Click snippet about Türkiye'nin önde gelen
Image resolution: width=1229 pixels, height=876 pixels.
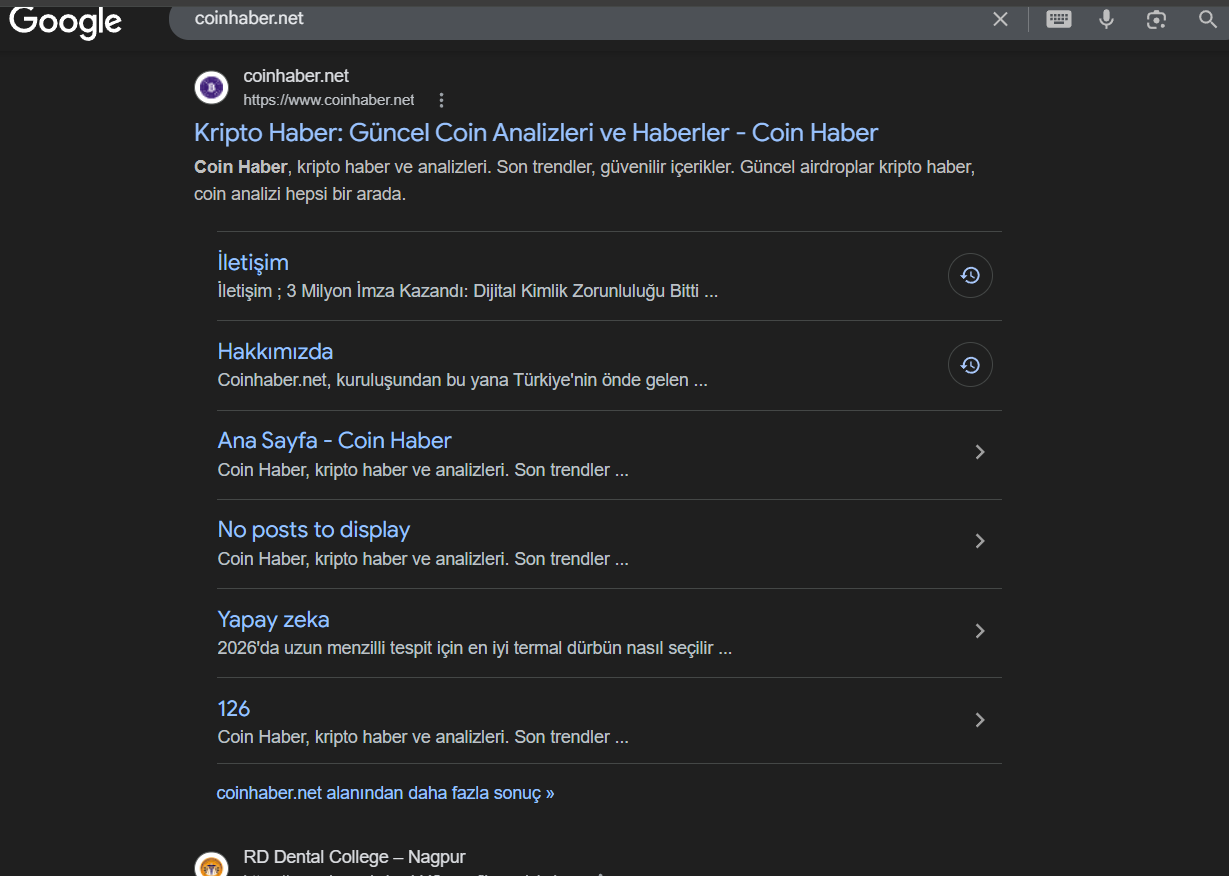pos(462,381)
